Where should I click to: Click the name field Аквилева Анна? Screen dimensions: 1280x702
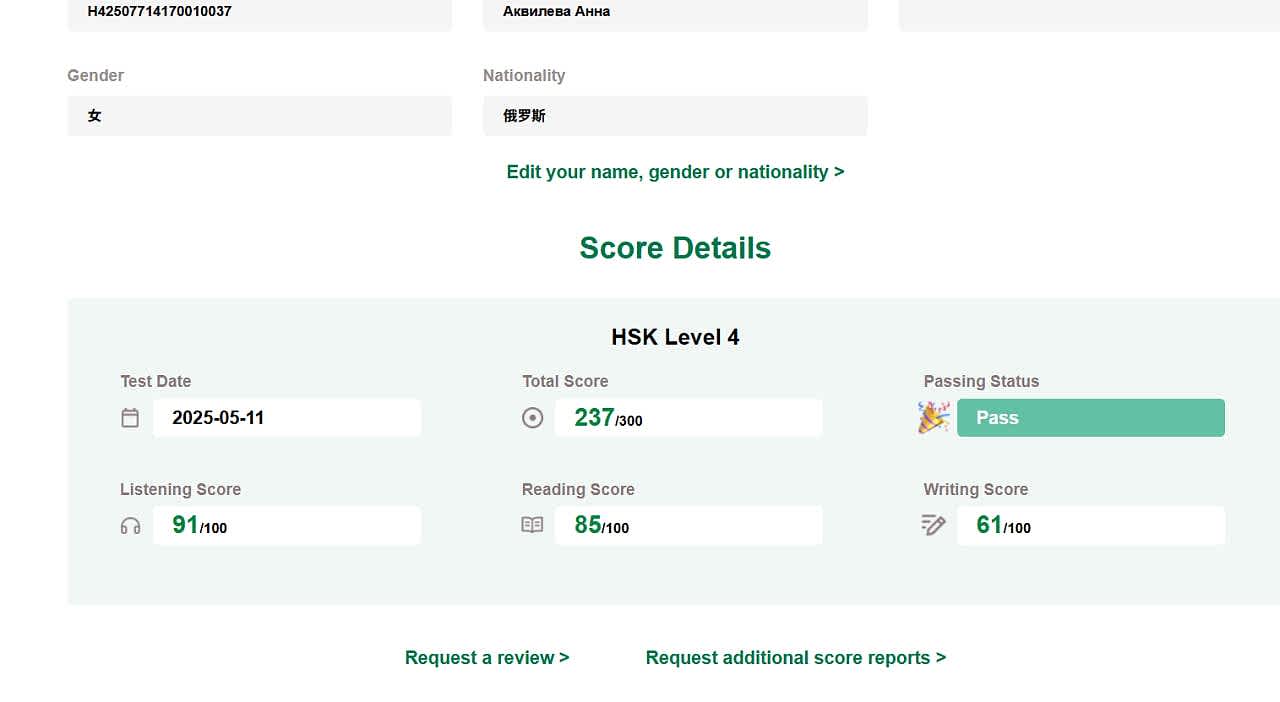pyautogui.click(x=675, y=14)
